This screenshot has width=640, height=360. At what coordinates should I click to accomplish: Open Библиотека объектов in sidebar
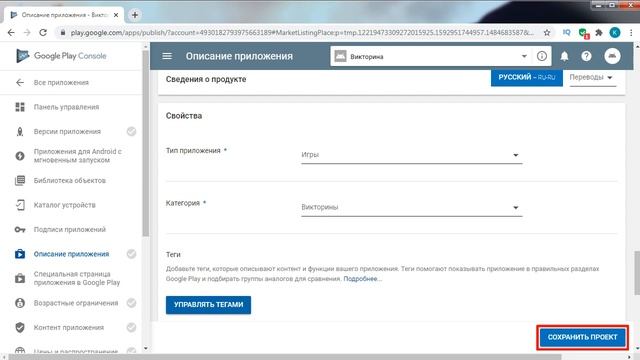69,180
